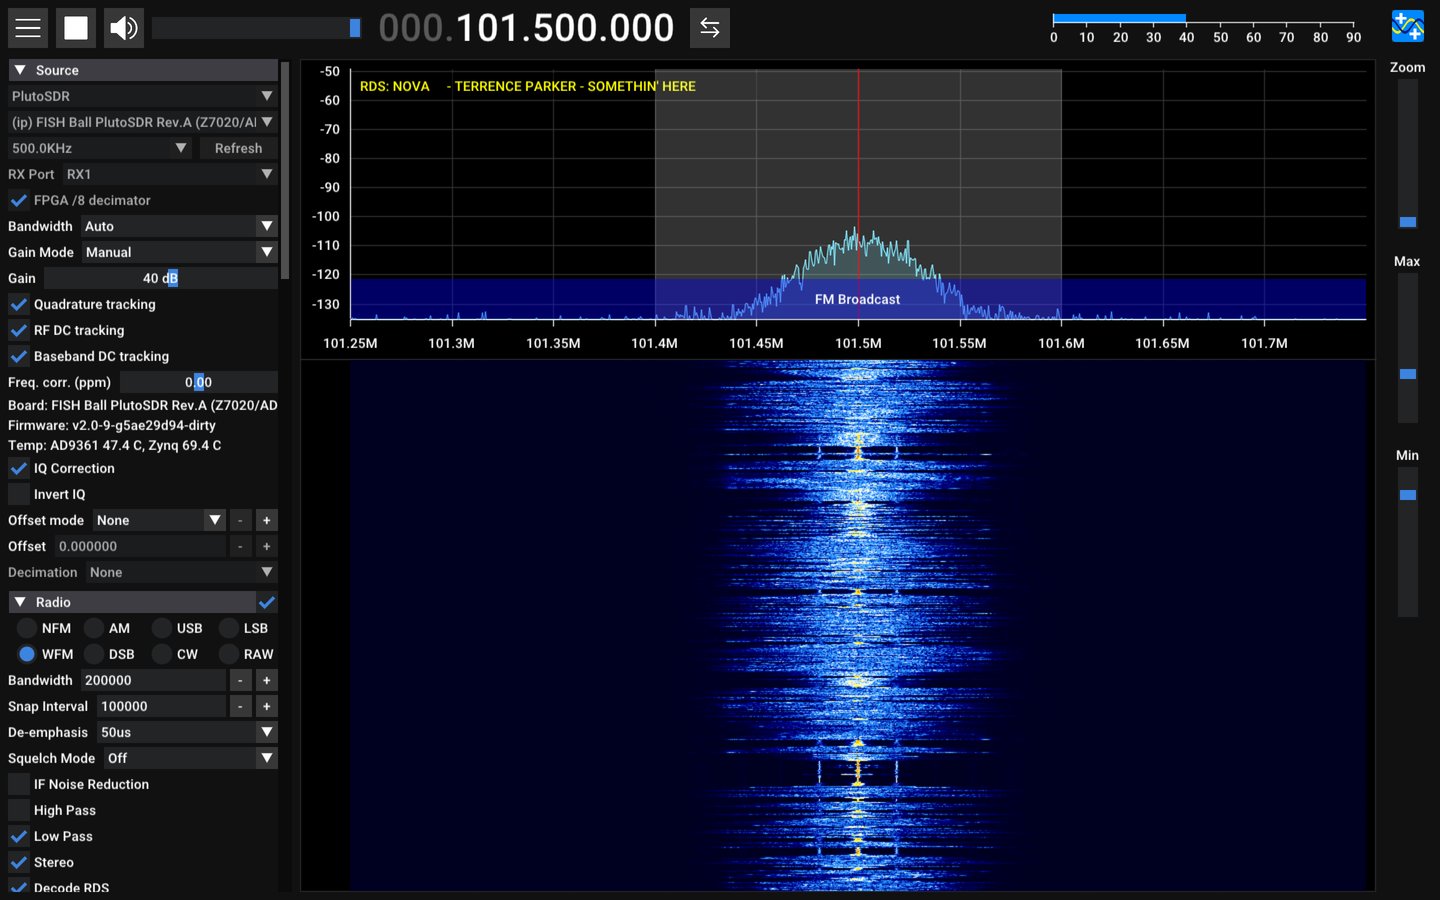
Task: Select AM demodulation mode
Action: point(94,628)
